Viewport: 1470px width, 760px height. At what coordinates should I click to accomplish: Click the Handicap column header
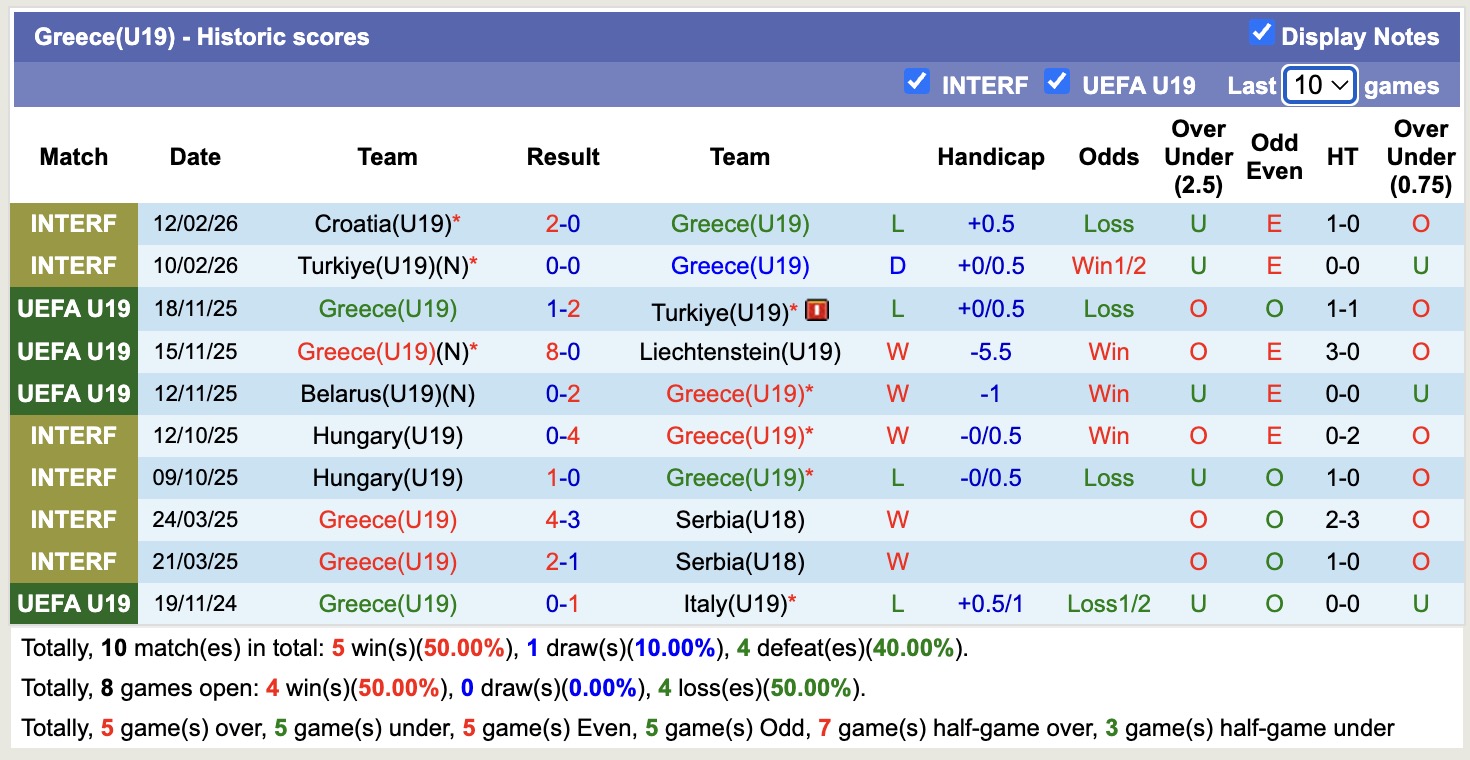pos(990,157)
